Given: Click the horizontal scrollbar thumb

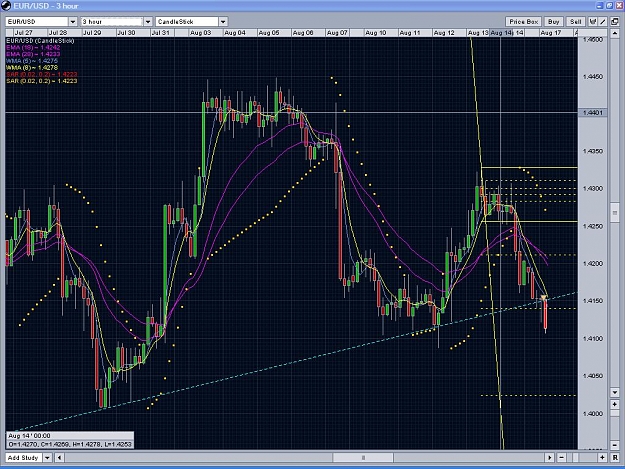Looking at the screenshot, I should 363,457.
